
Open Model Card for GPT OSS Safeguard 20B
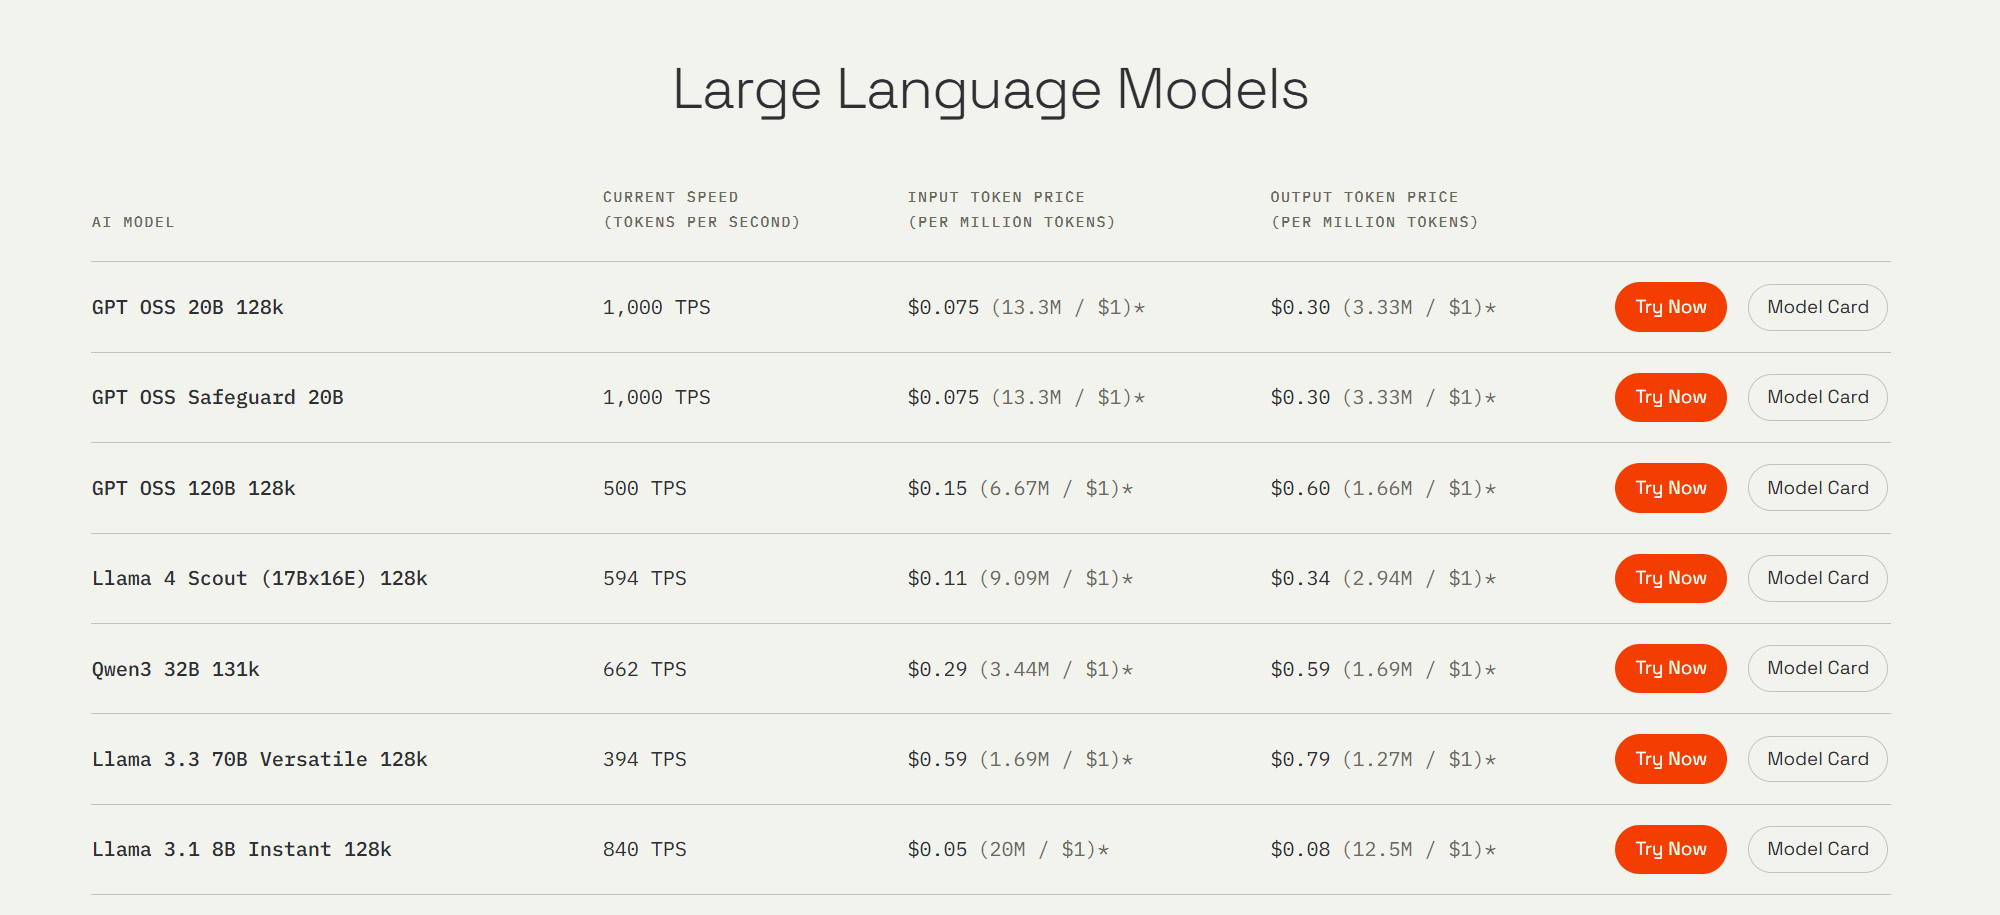click(1817, 397)
